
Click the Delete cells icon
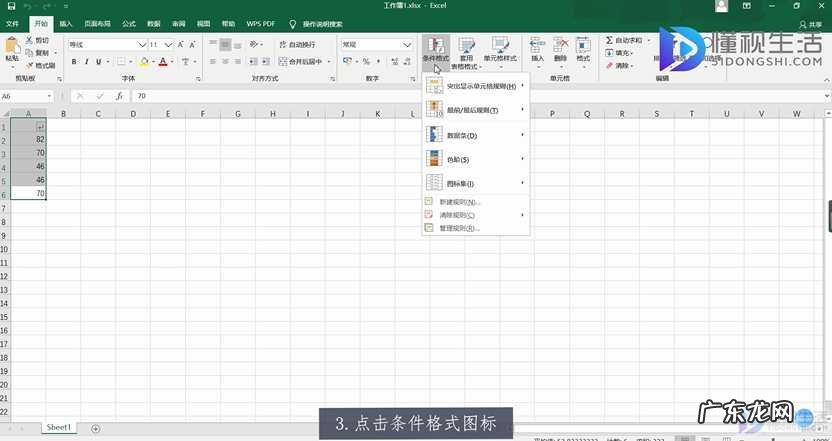pyautogui.click(x=560, y=45)
